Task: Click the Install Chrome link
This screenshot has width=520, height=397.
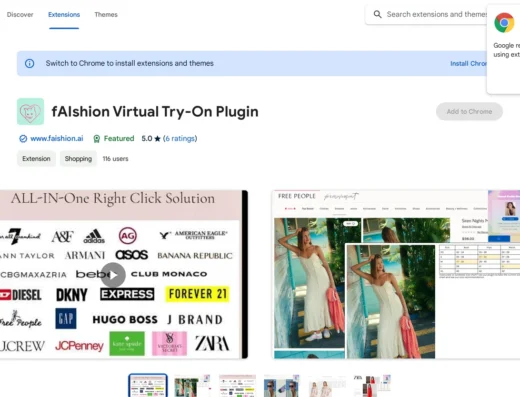Action: [x=468, y=63]
